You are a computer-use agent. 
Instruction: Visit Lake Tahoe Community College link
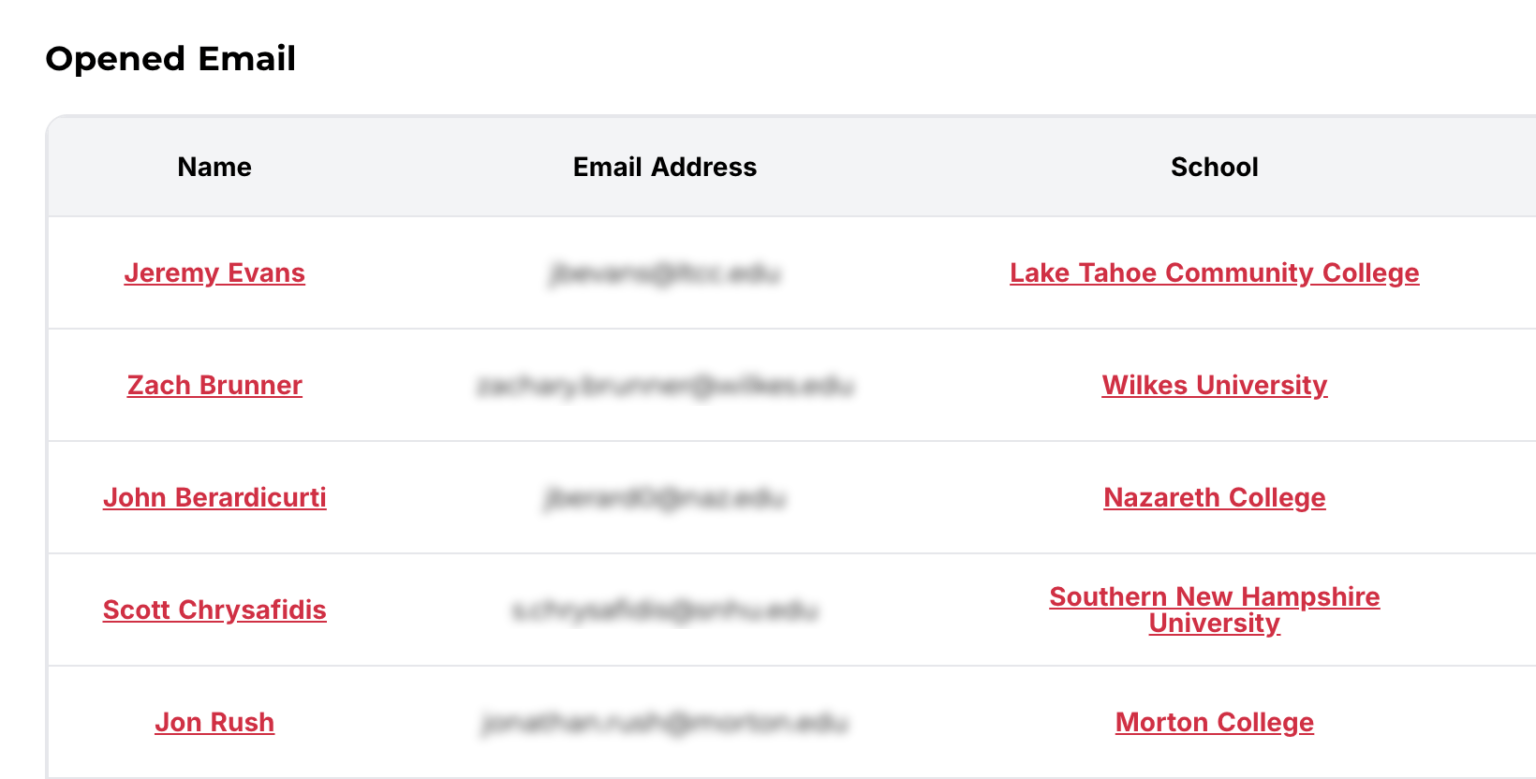click(1214, 273)
